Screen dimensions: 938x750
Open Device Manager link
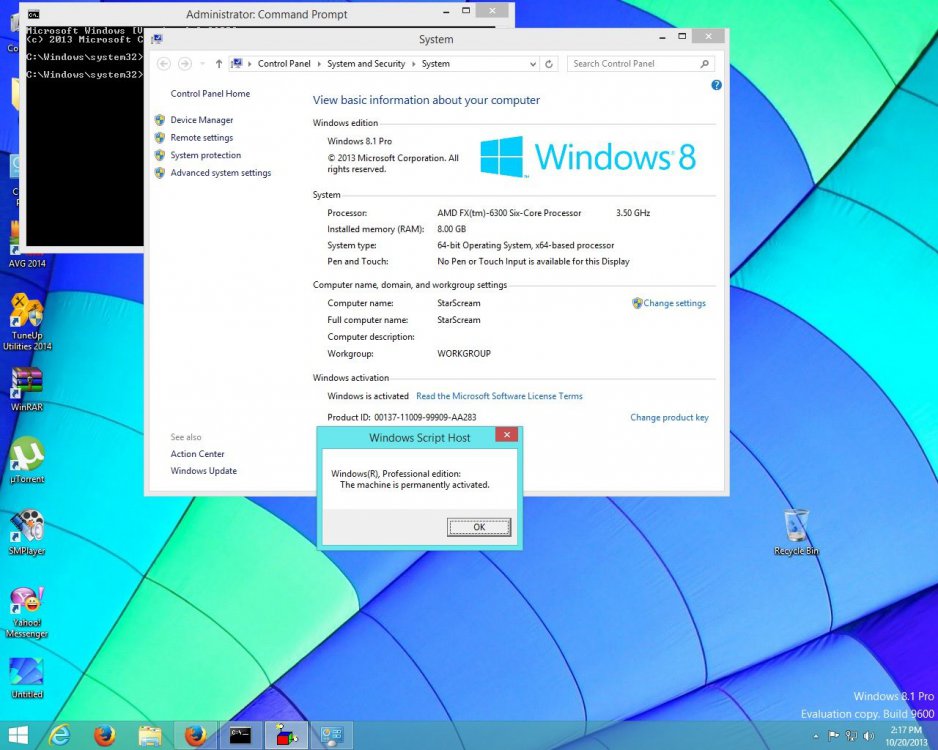point(202,120)
